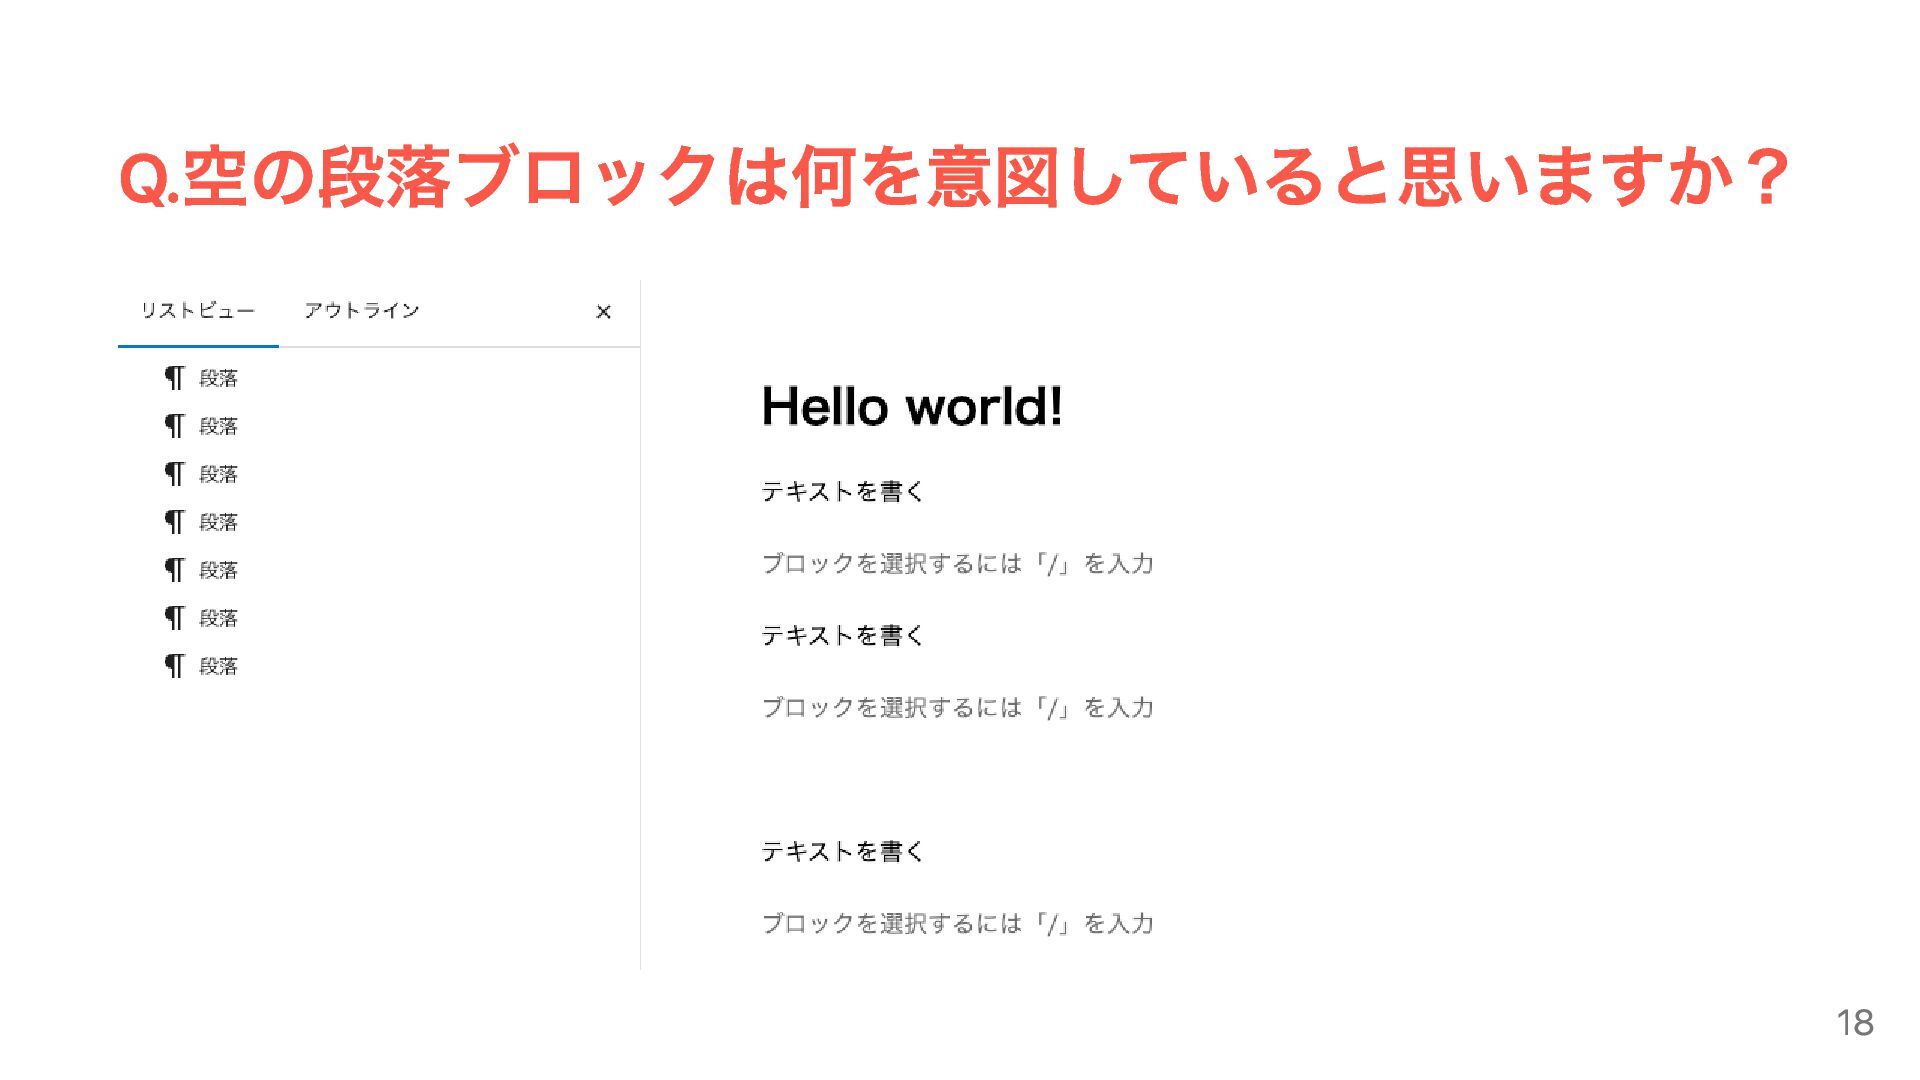Click the first テキストを書く paragraph
Image resolution: width=1920 pixels, height=1080 pixels.
(x=842, y=491)
